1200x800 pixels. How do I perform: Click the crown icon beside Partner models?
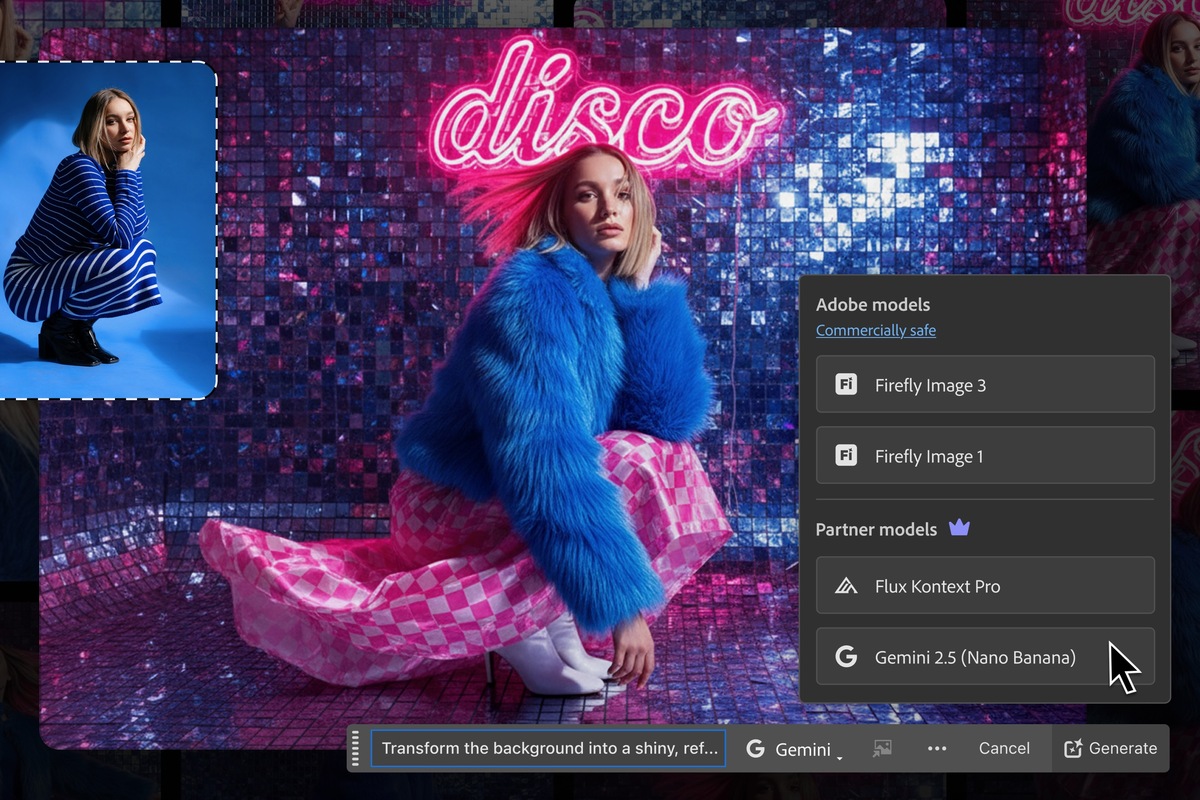click(959, 528)
